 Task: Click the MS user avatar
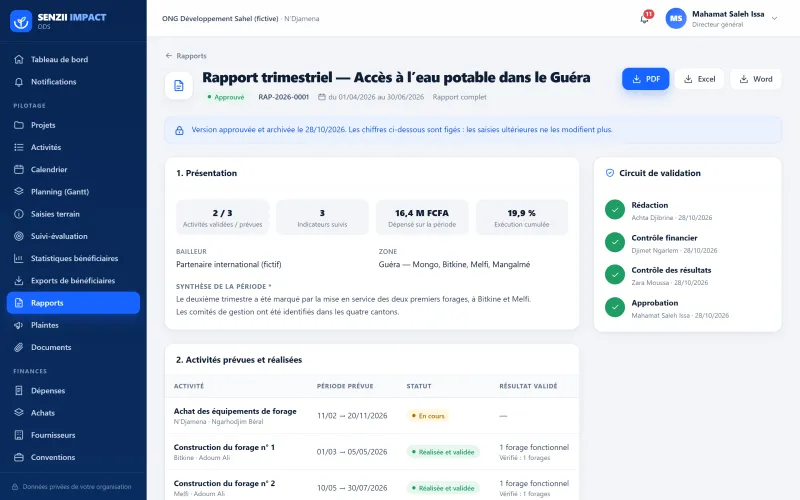point(676,18)
